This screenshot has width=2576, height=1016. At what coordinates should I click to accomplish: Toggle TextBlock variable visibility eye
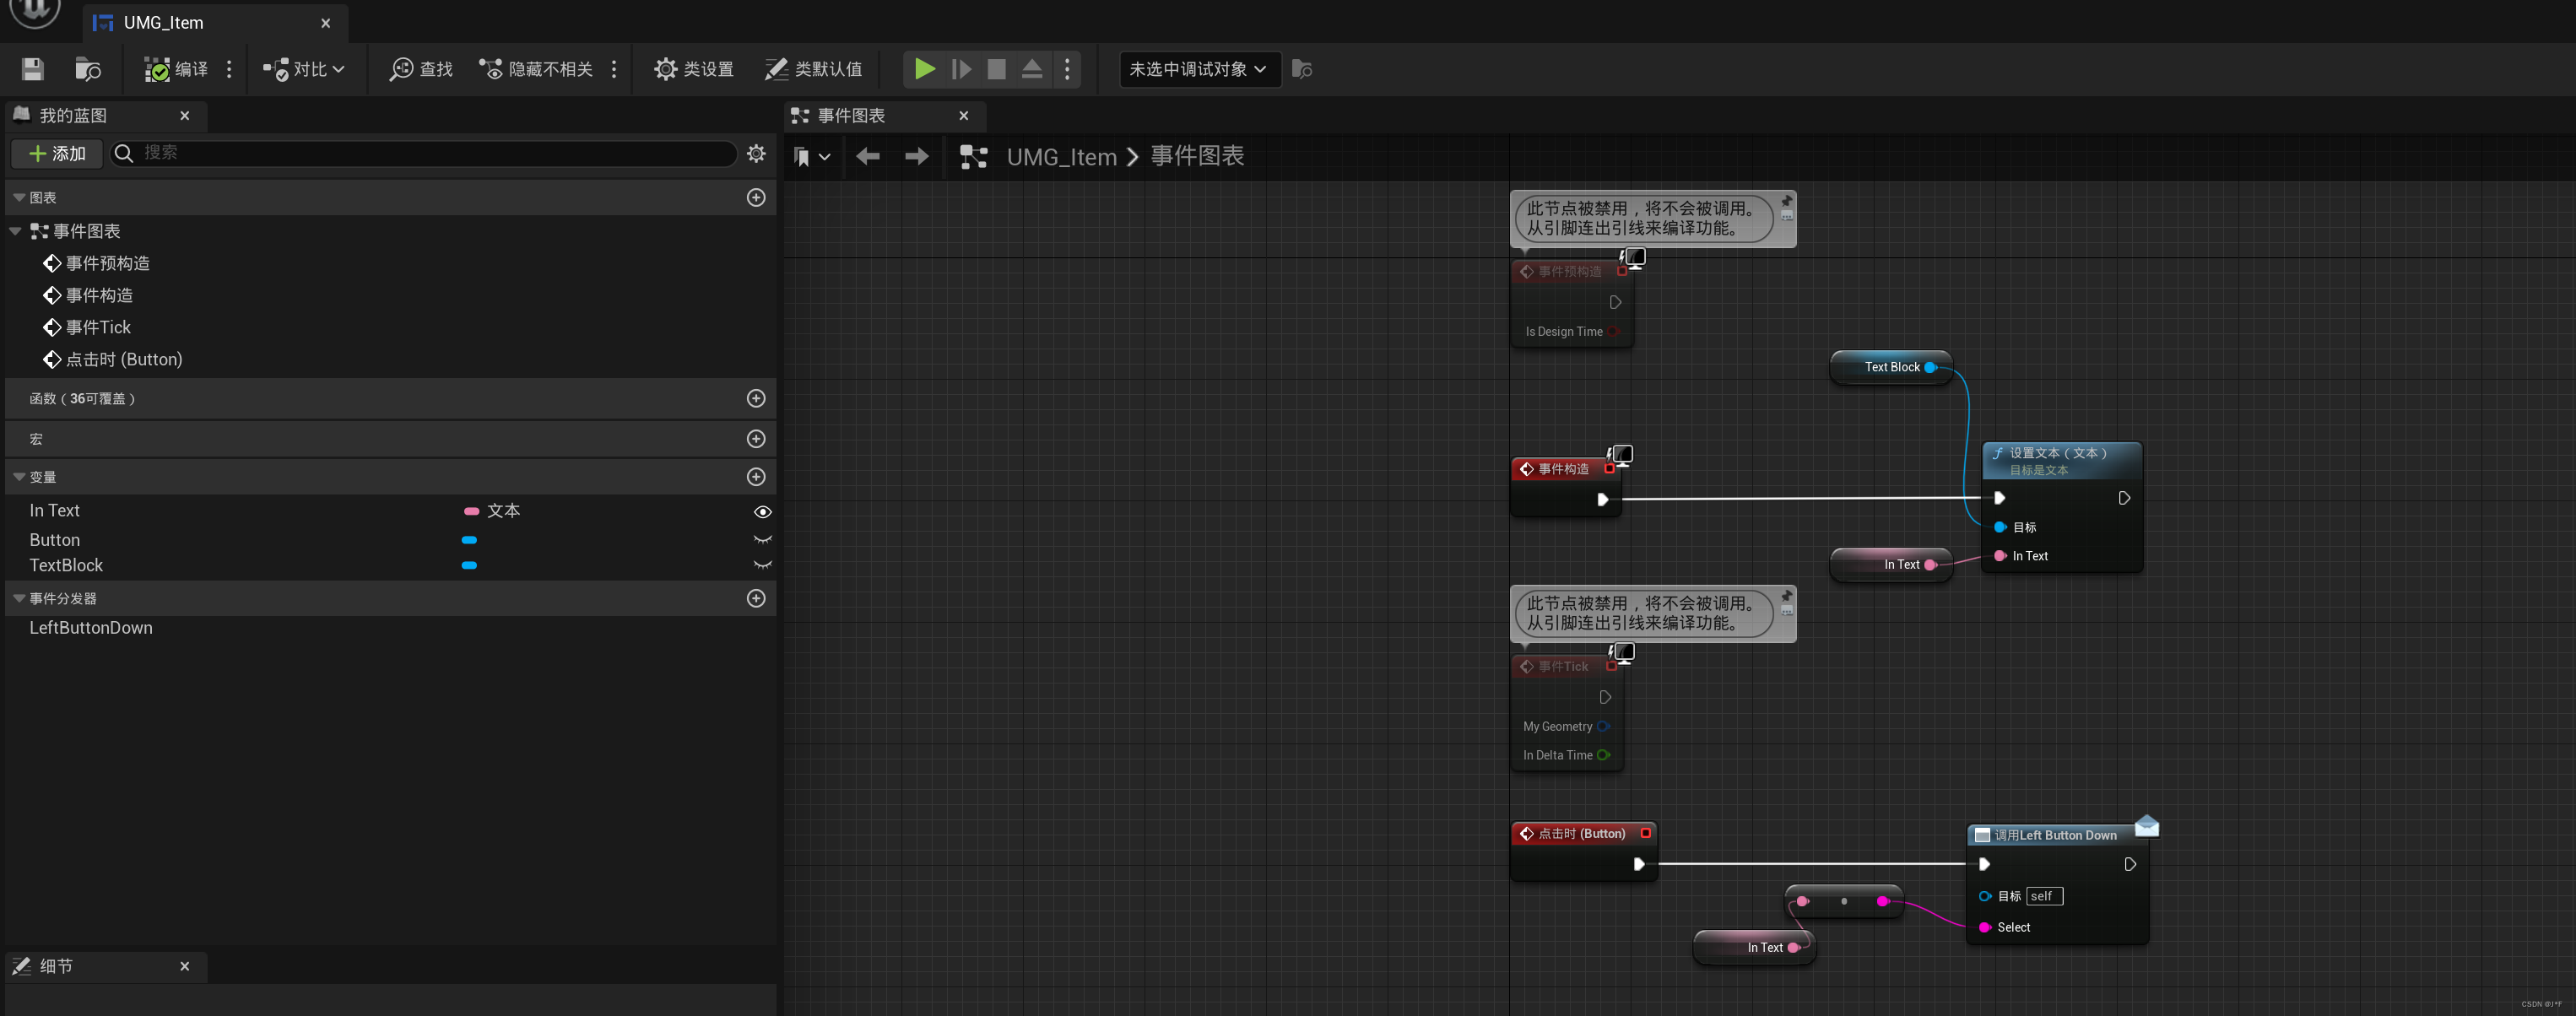point(762,565)
